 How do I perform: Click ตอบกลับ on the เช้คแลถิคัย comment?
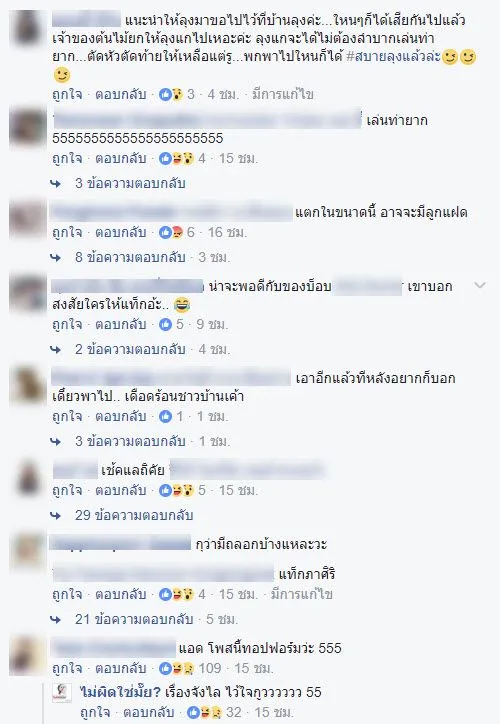[x=120, y=490]
